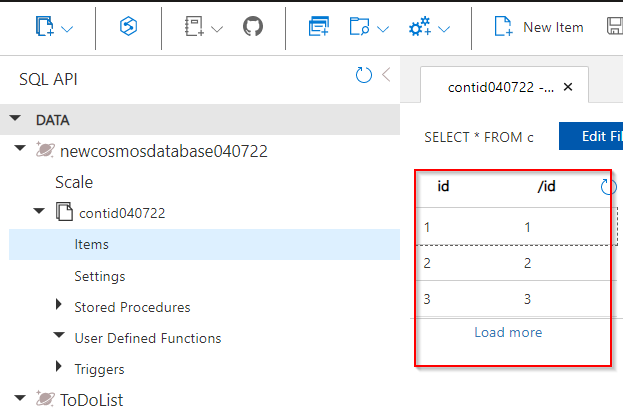
Task: Click the New Container icon
Action: pyautogui.click(x=47, y=27)
